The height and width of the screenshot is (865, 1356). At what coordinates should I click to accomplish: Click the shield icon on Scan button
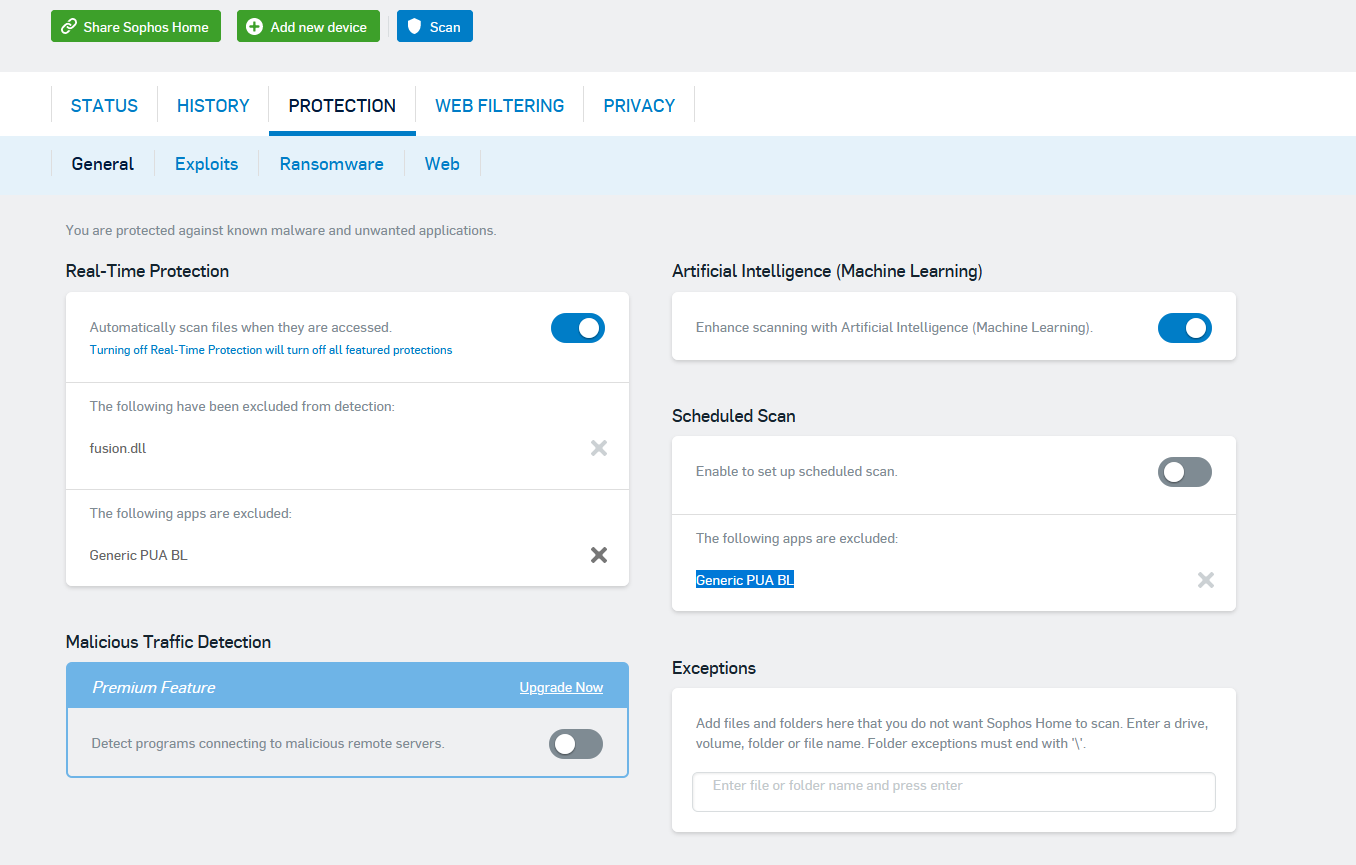(415, 27)
